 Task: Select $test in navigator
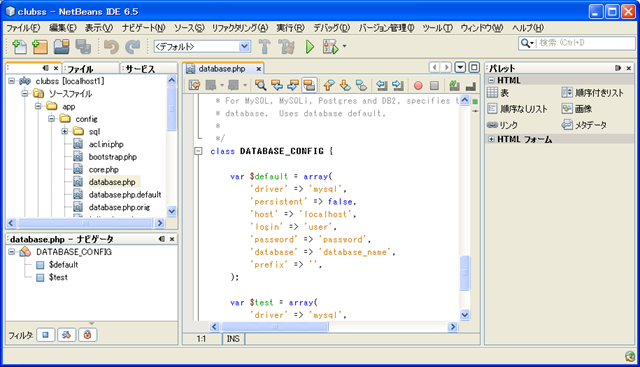[58, 277]
